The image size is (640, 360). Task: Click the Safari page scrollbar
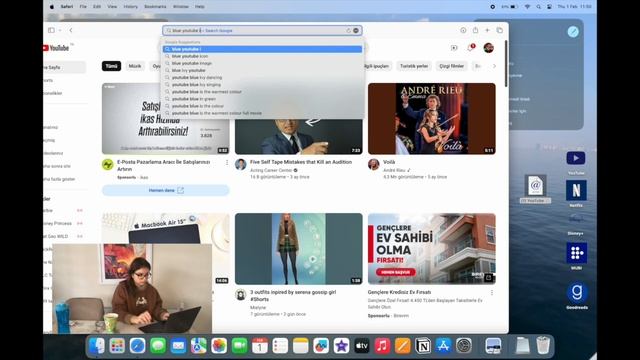point(507,63)
